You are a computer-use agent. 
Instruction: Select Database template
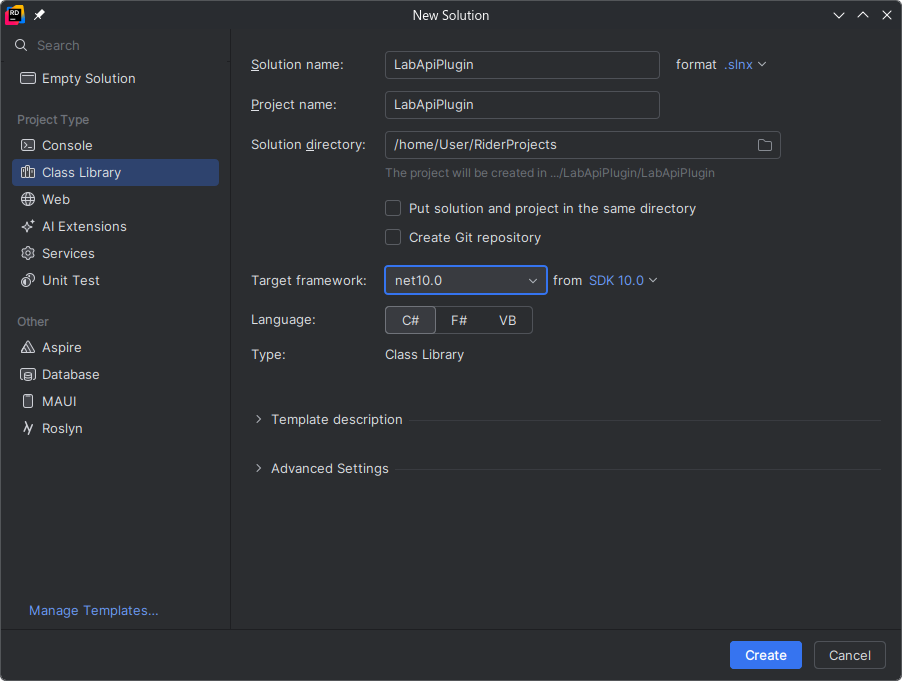[115, 374]
